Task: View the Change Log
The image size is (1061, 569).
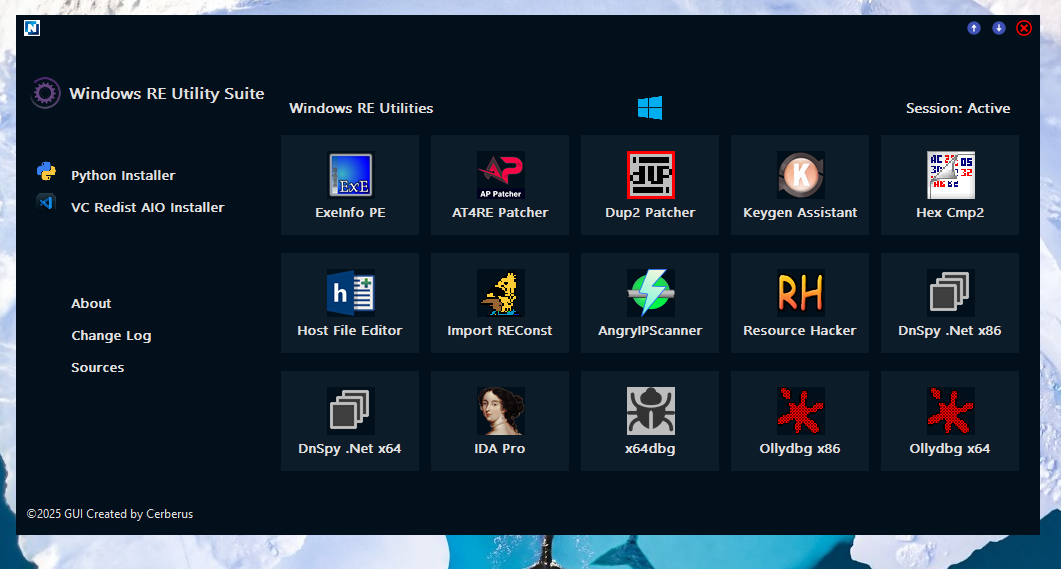Action: 111,336
